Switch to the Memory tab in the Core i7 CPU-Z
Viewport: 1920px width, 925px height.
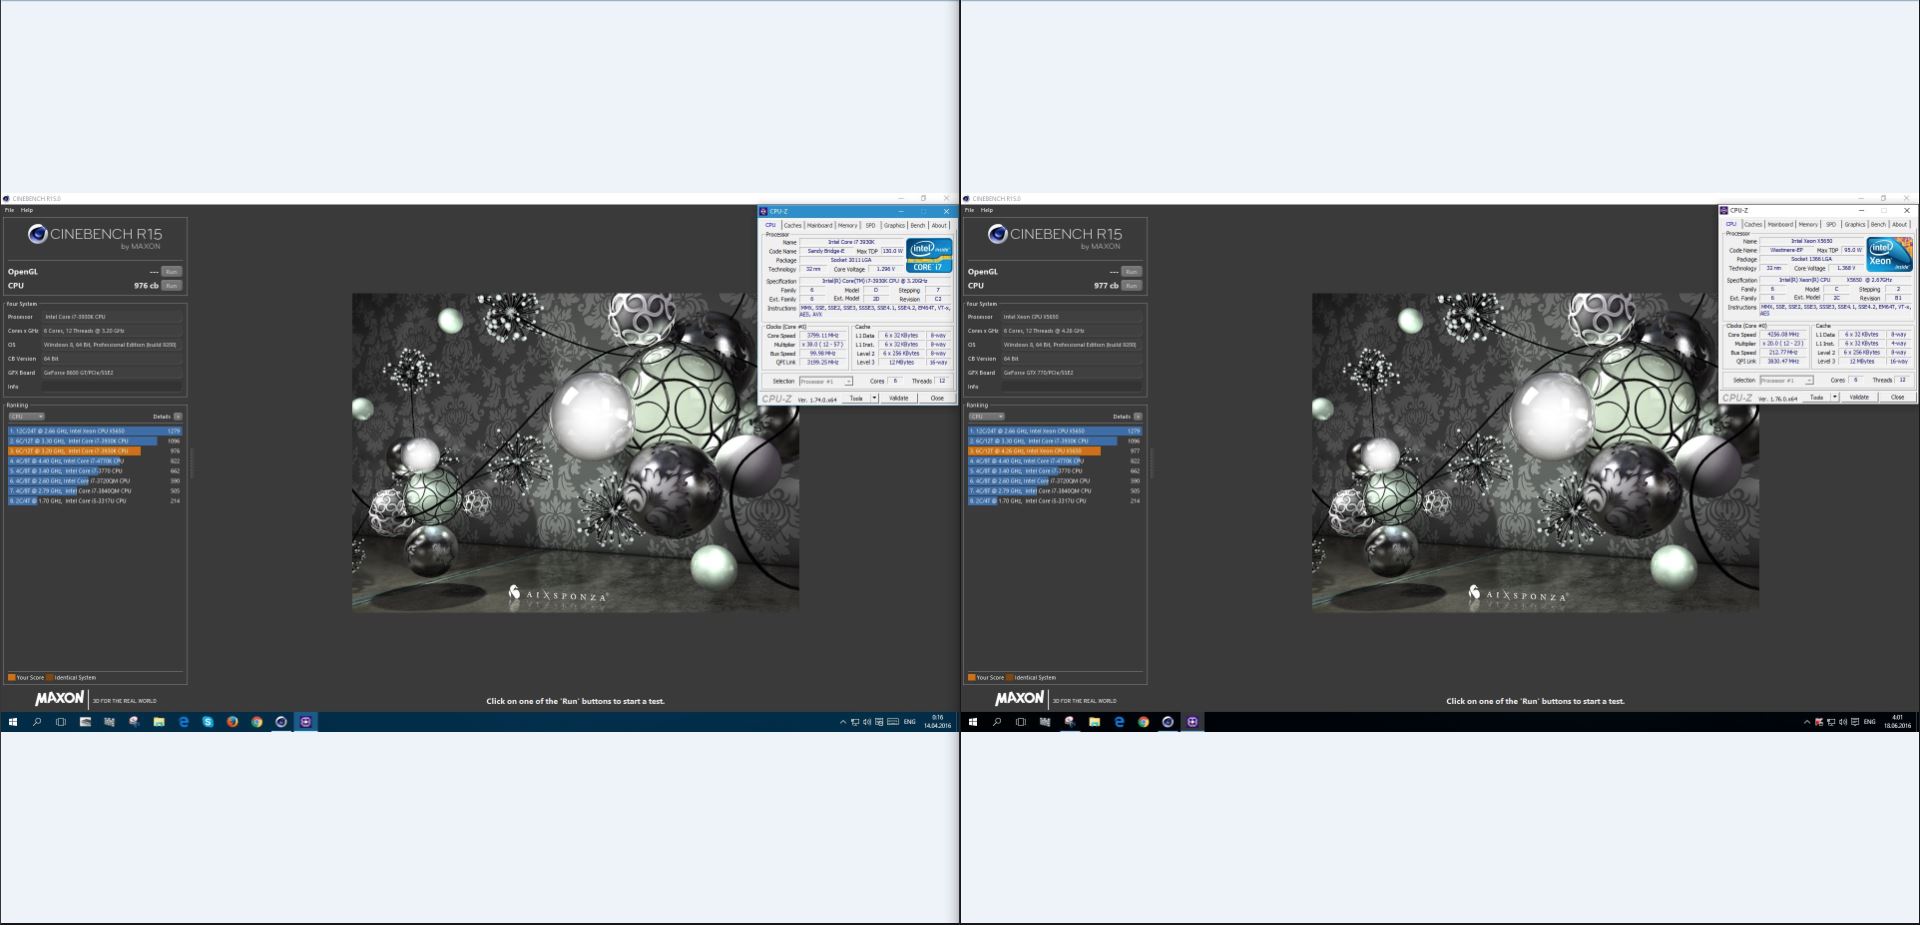pos(847,225)
